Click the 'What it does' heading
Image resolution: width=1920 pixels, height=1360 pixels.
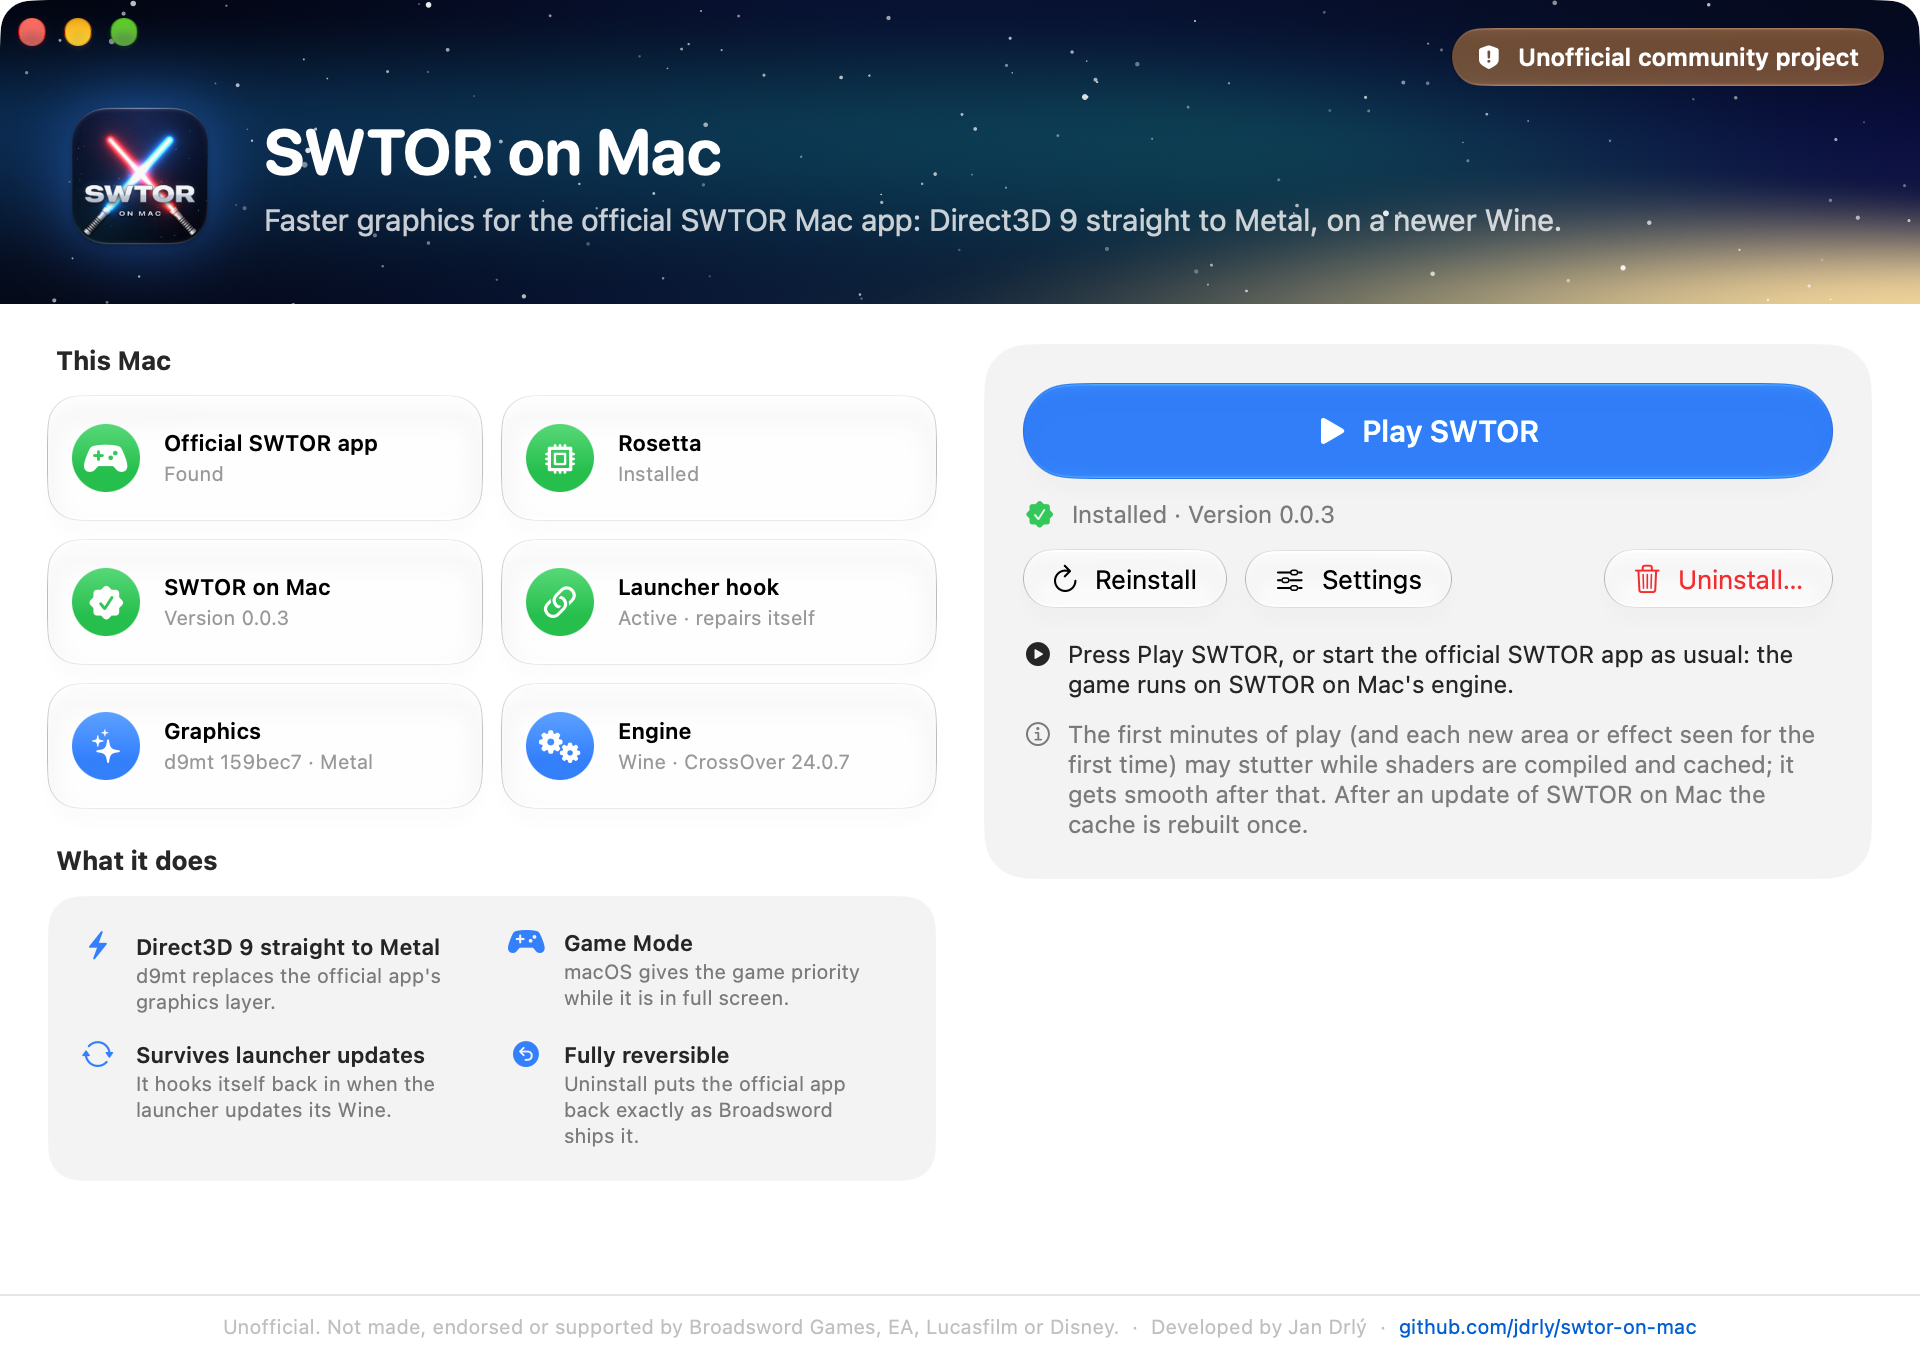pos(137,861)
